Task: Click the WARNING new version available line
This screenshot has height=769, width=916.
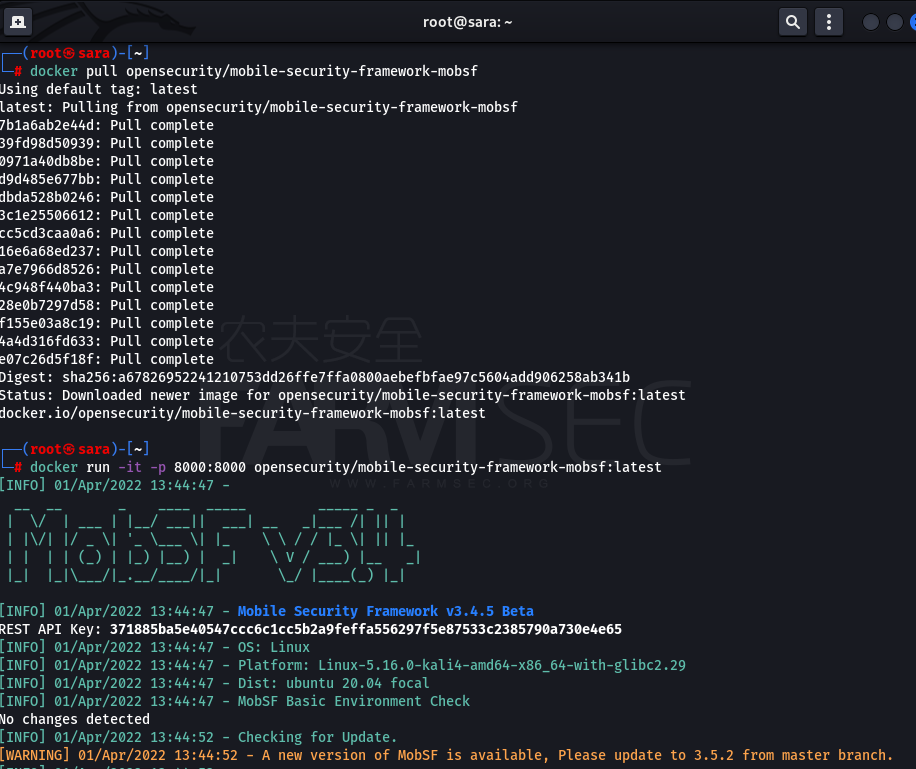Action: (x=447, y=756)
